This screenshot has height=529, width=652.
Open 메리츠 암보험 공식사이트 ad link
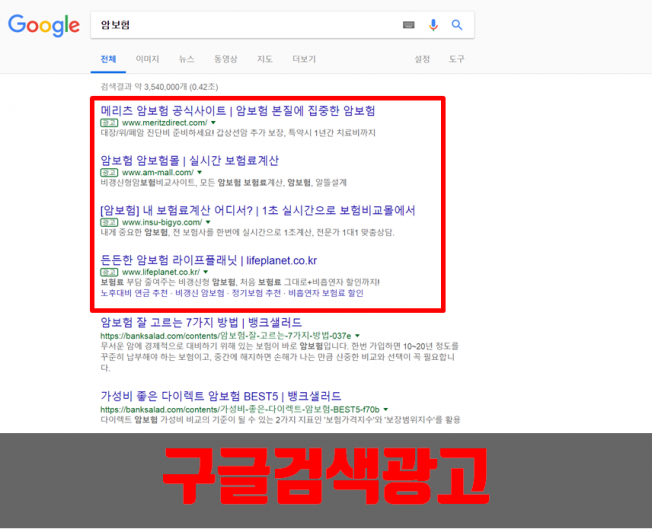(238, 111)
